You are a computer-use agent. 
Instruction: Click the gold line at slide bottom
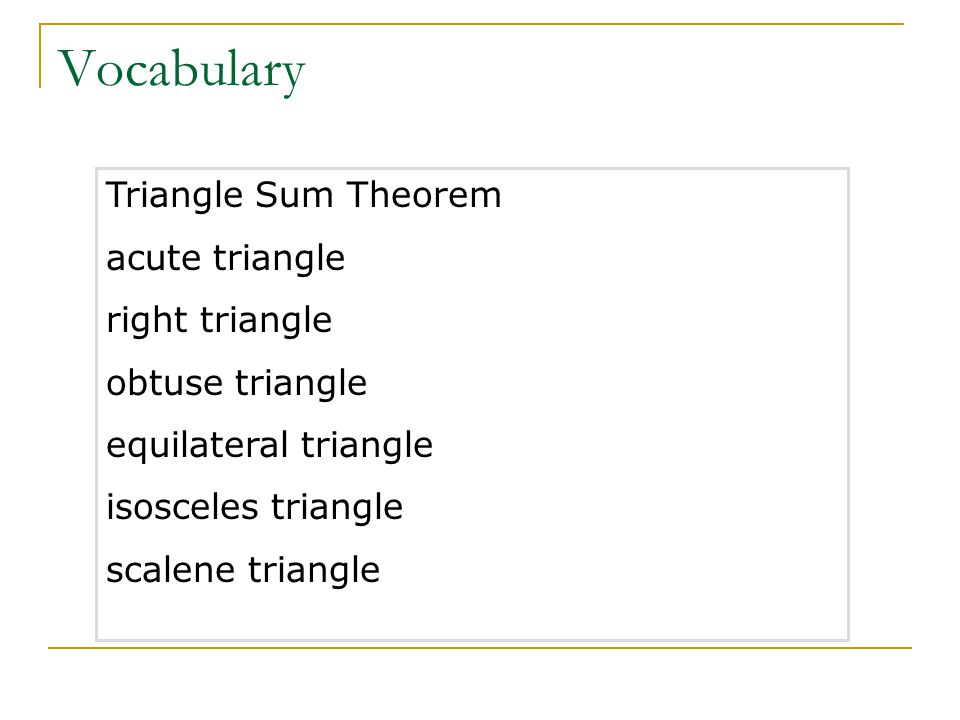pos(480,647)
